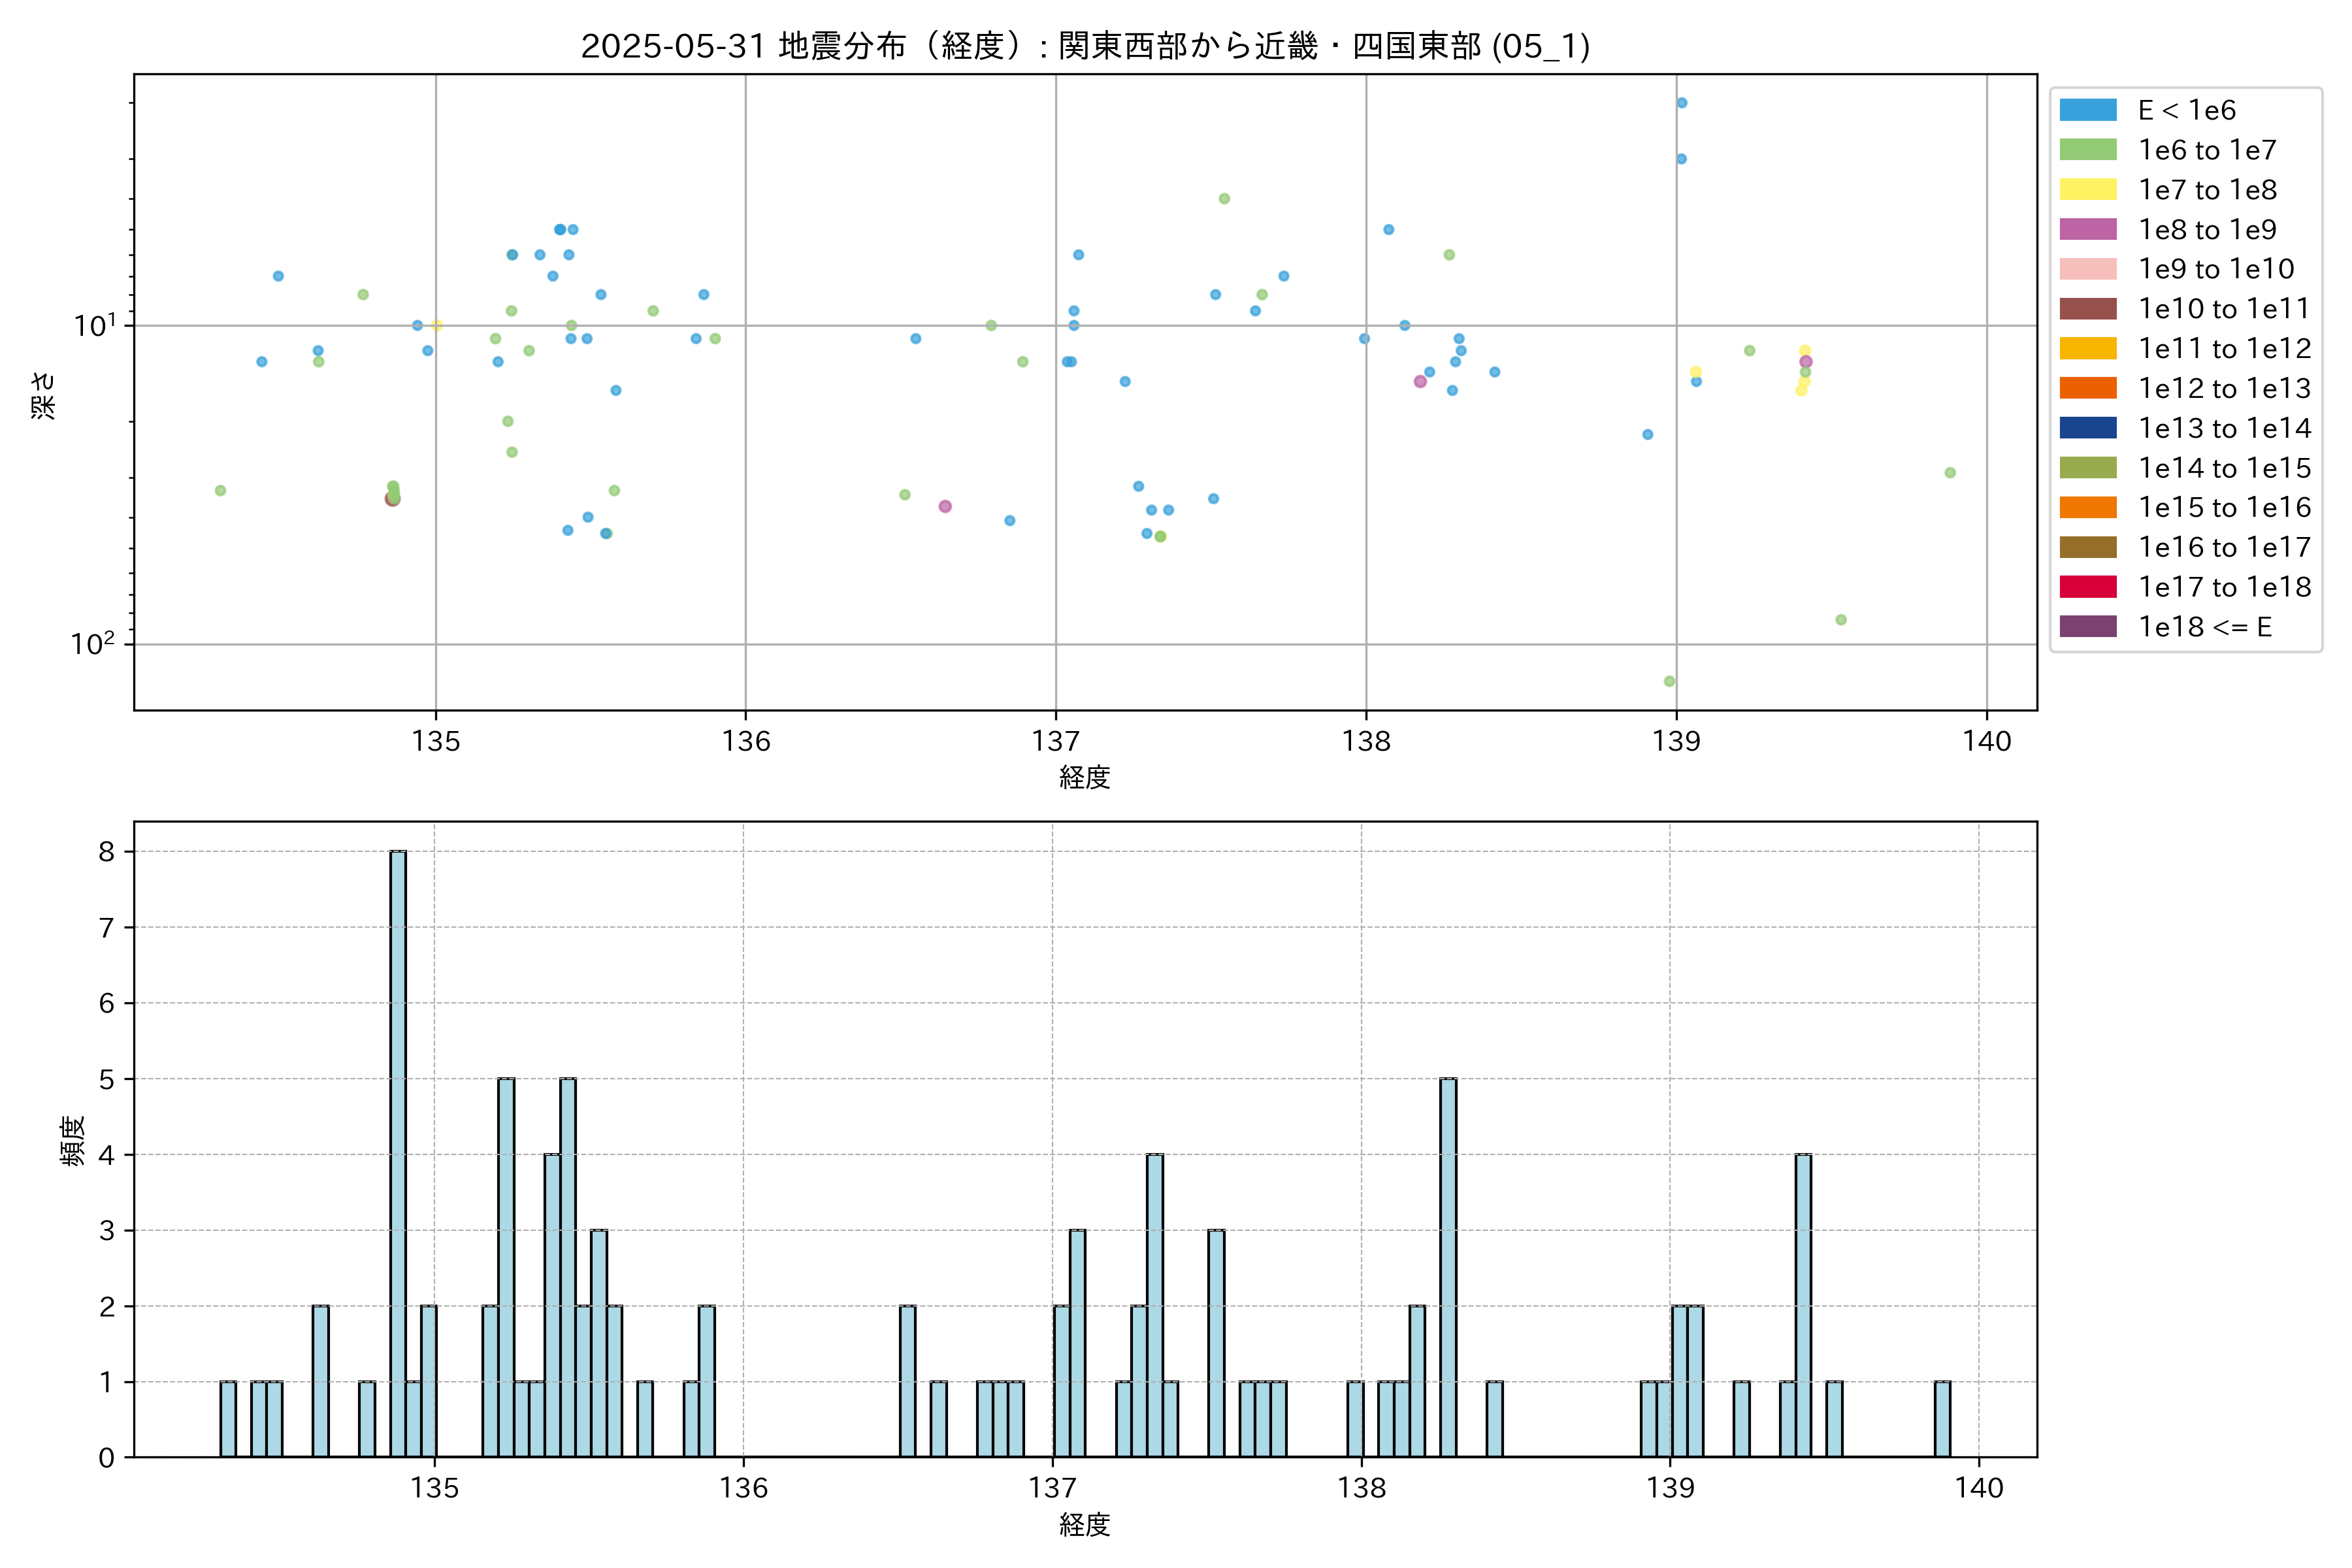The height and width of the screenshot is (1568, 2352).
Task: Click the yellow 1e7 to 1e8 legend swatch
Action: click(x=2087, y=190)
